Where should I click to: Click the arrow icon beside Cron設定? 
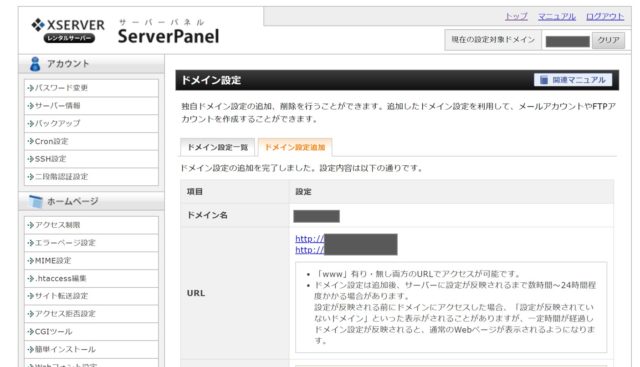click(x=31, y=141)
